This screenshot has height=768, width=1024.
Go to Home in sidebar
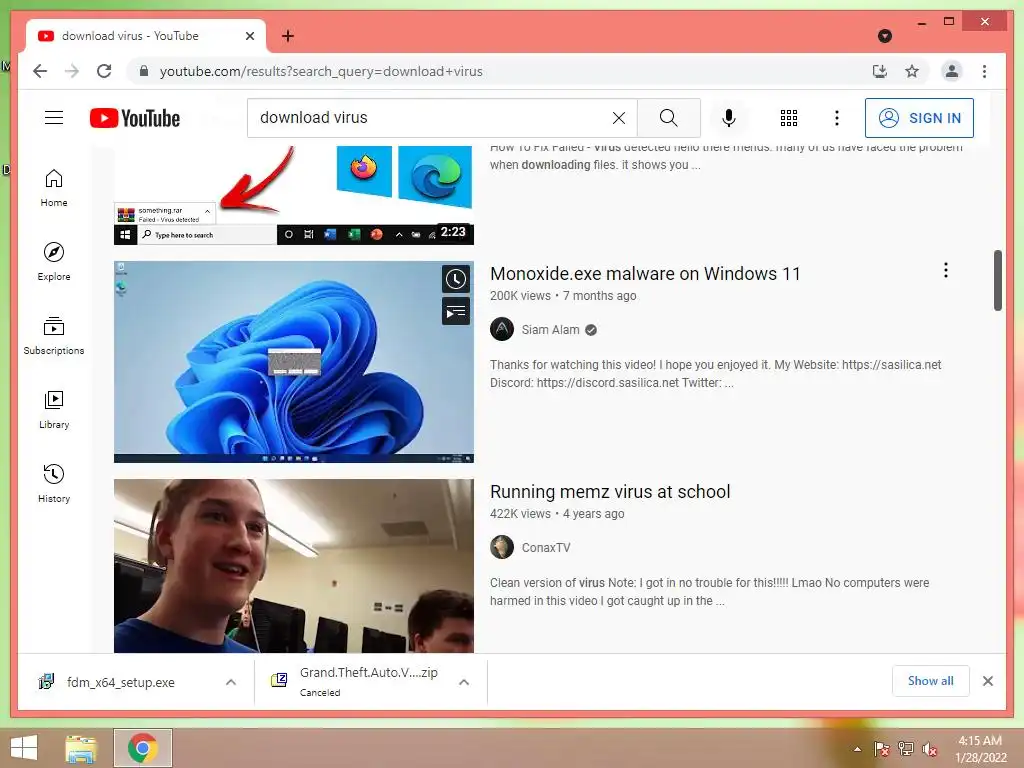(x=54, y=188)
